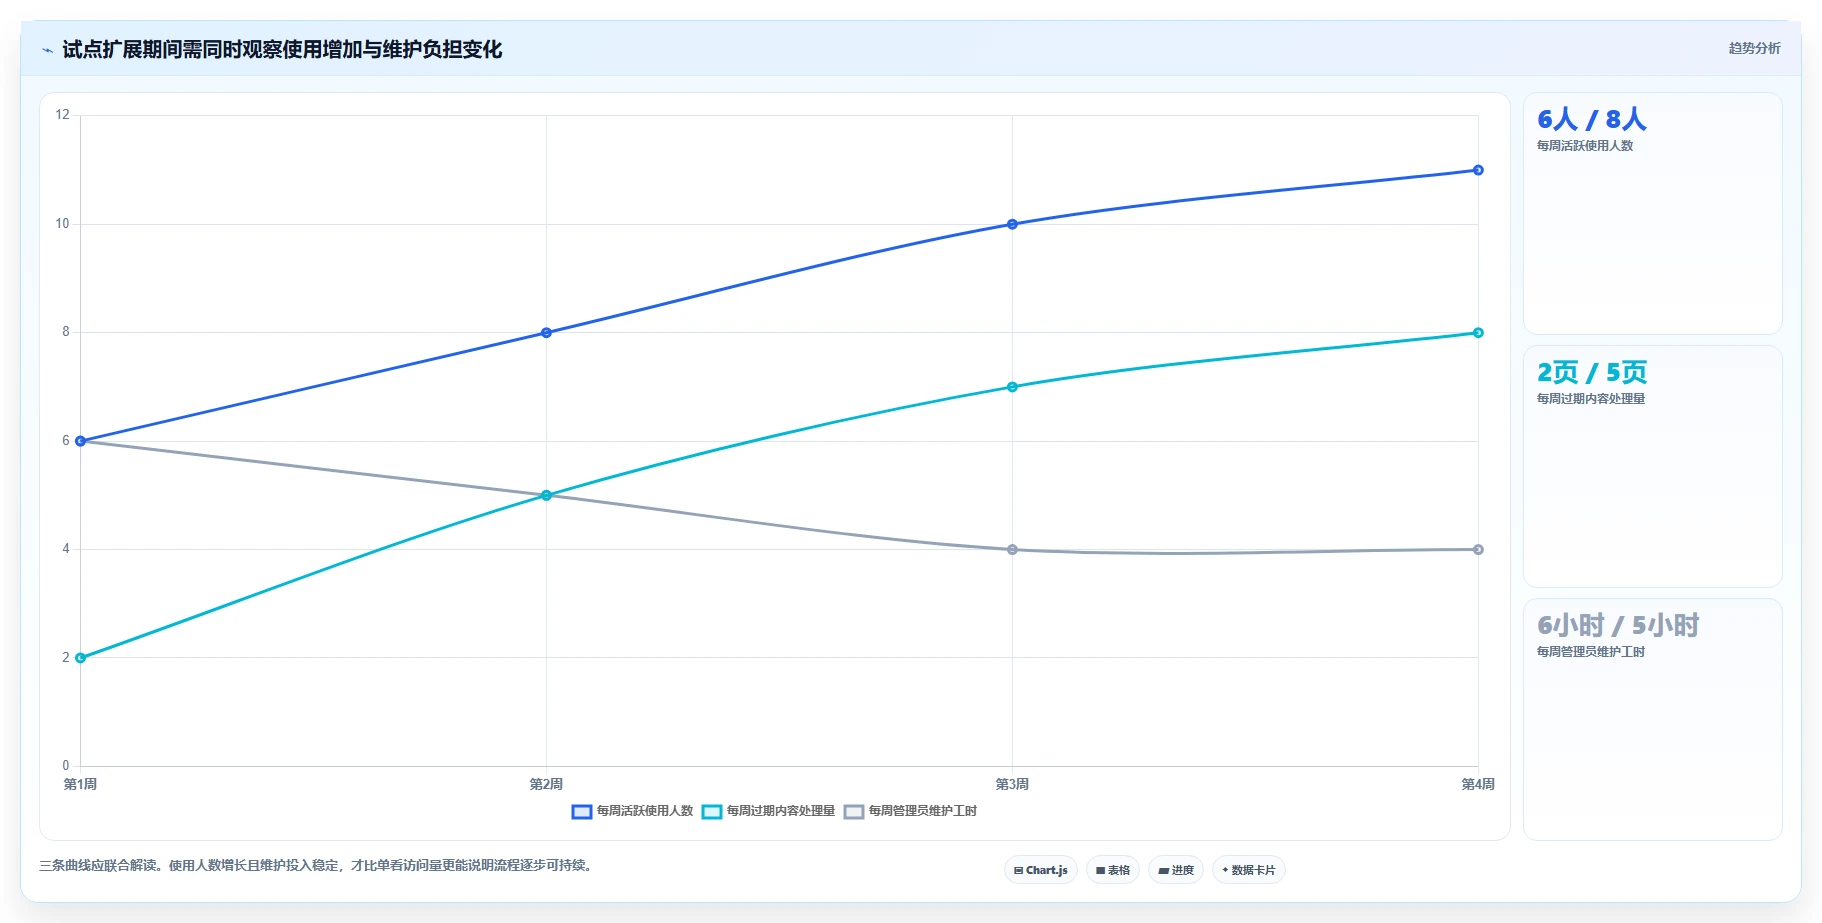Select the 表格 pill
Image resolution: width=1822 pixels, height=923 pixels.
[1113, 870]
